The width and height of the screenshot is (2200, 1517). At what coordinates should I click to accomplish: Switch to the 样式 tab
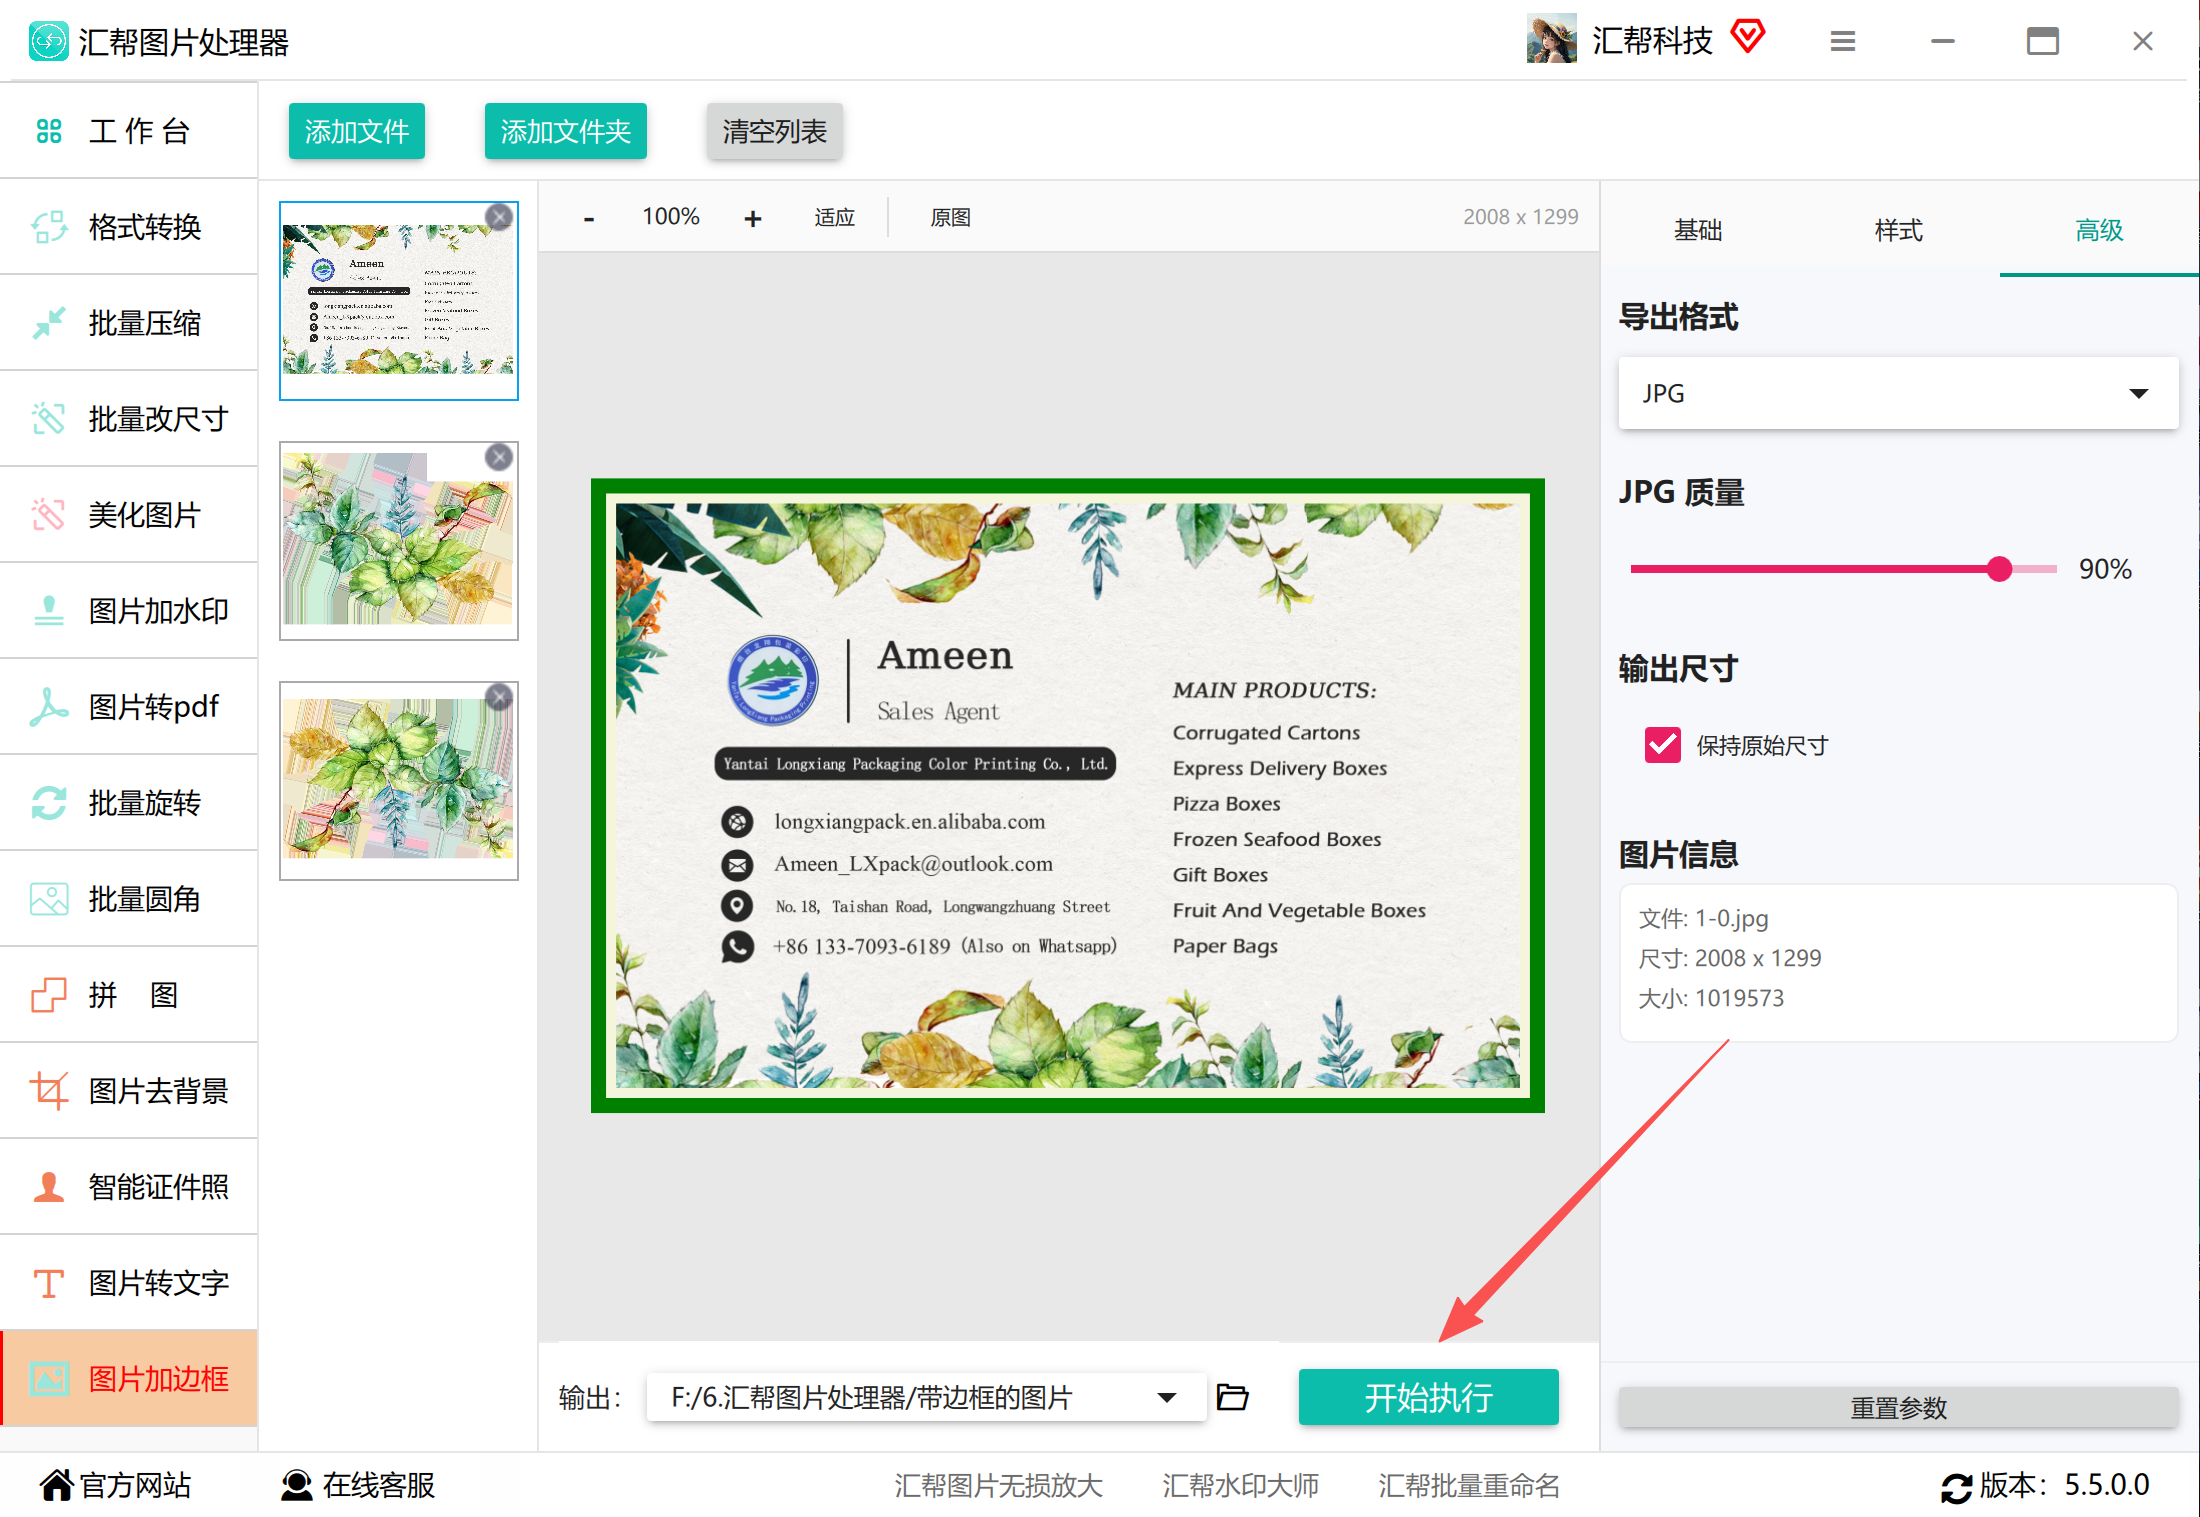pyautogui.click(x=1898, y=230)
